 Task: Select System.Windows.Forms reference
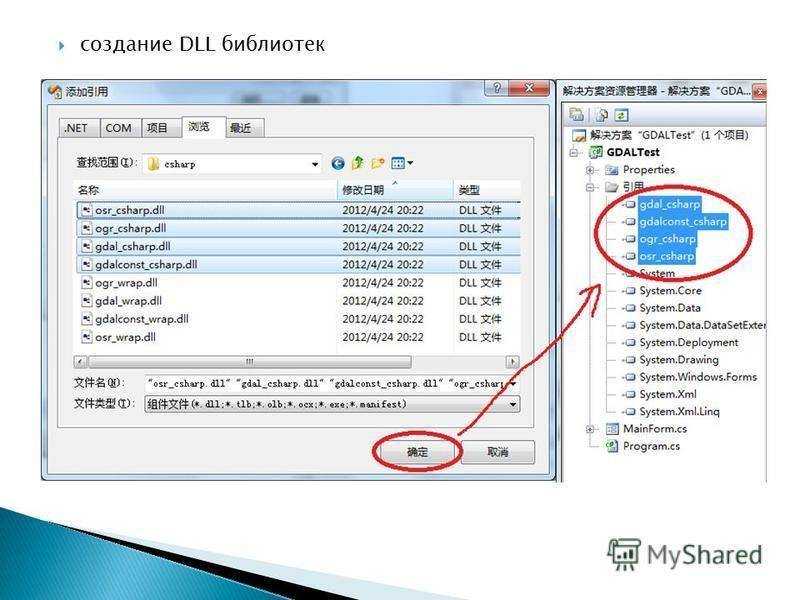(698, 377)
